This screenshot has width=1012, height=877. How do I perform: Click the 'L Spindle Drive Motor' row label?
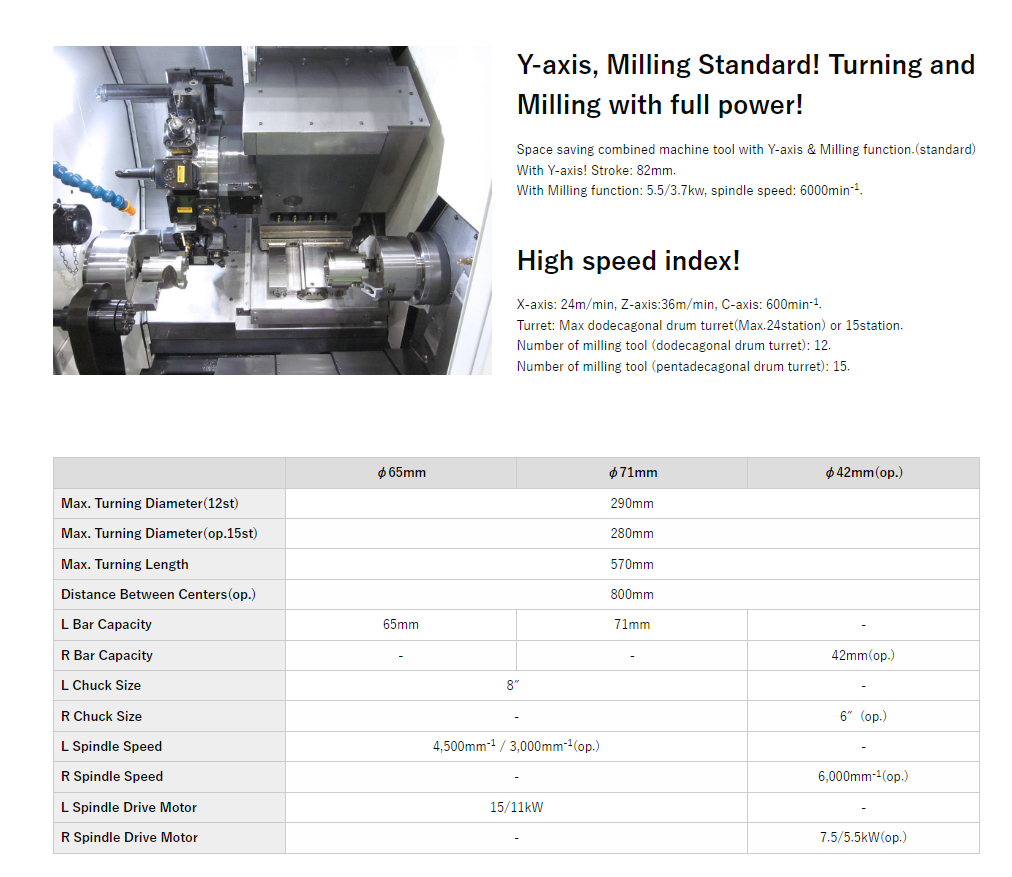click(x=129, y=807)
